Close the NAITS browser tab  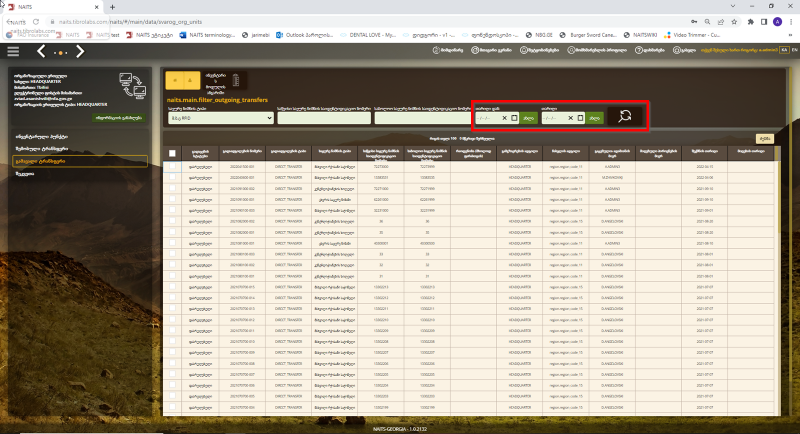click(x=96, y=7)
